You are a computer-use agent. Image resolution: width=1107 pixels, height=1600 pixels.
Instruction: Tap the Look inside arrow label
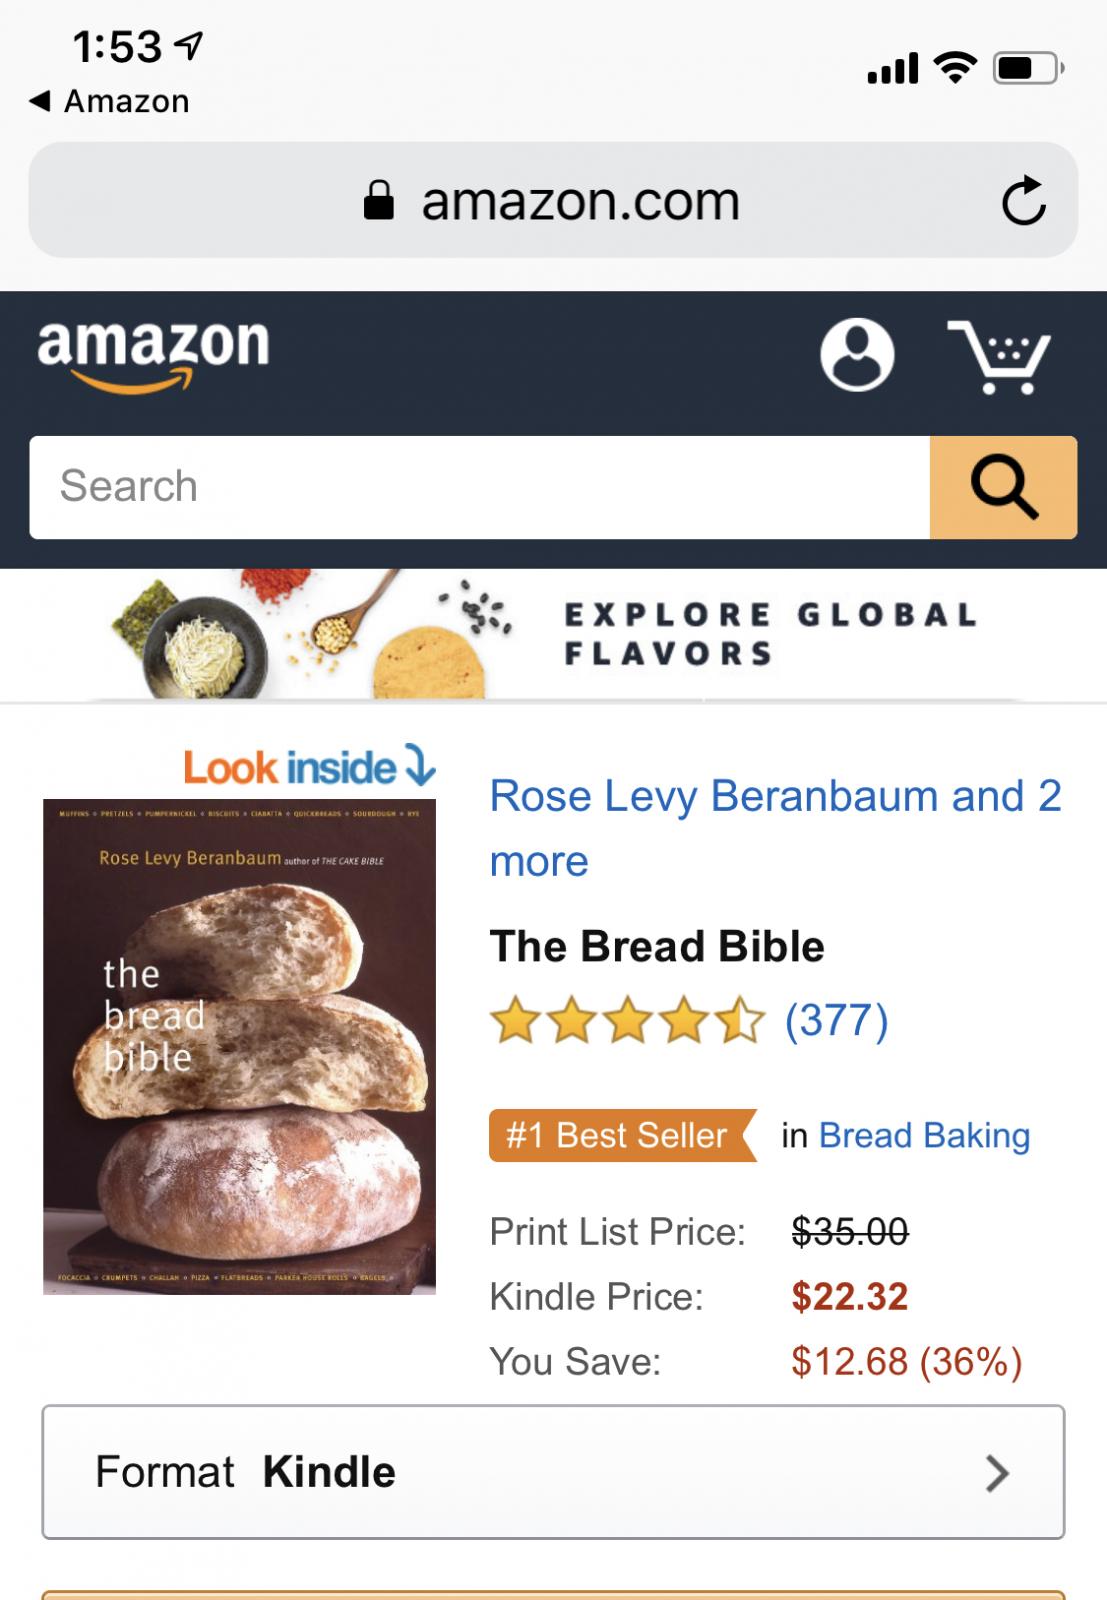pos(309,767)
